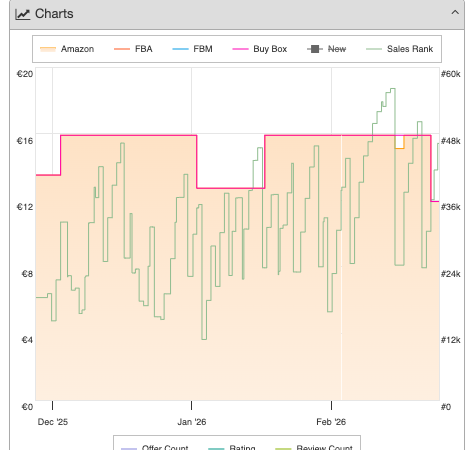
Task: Toggle the FBM legend series
Action: (x=192, y=49)
